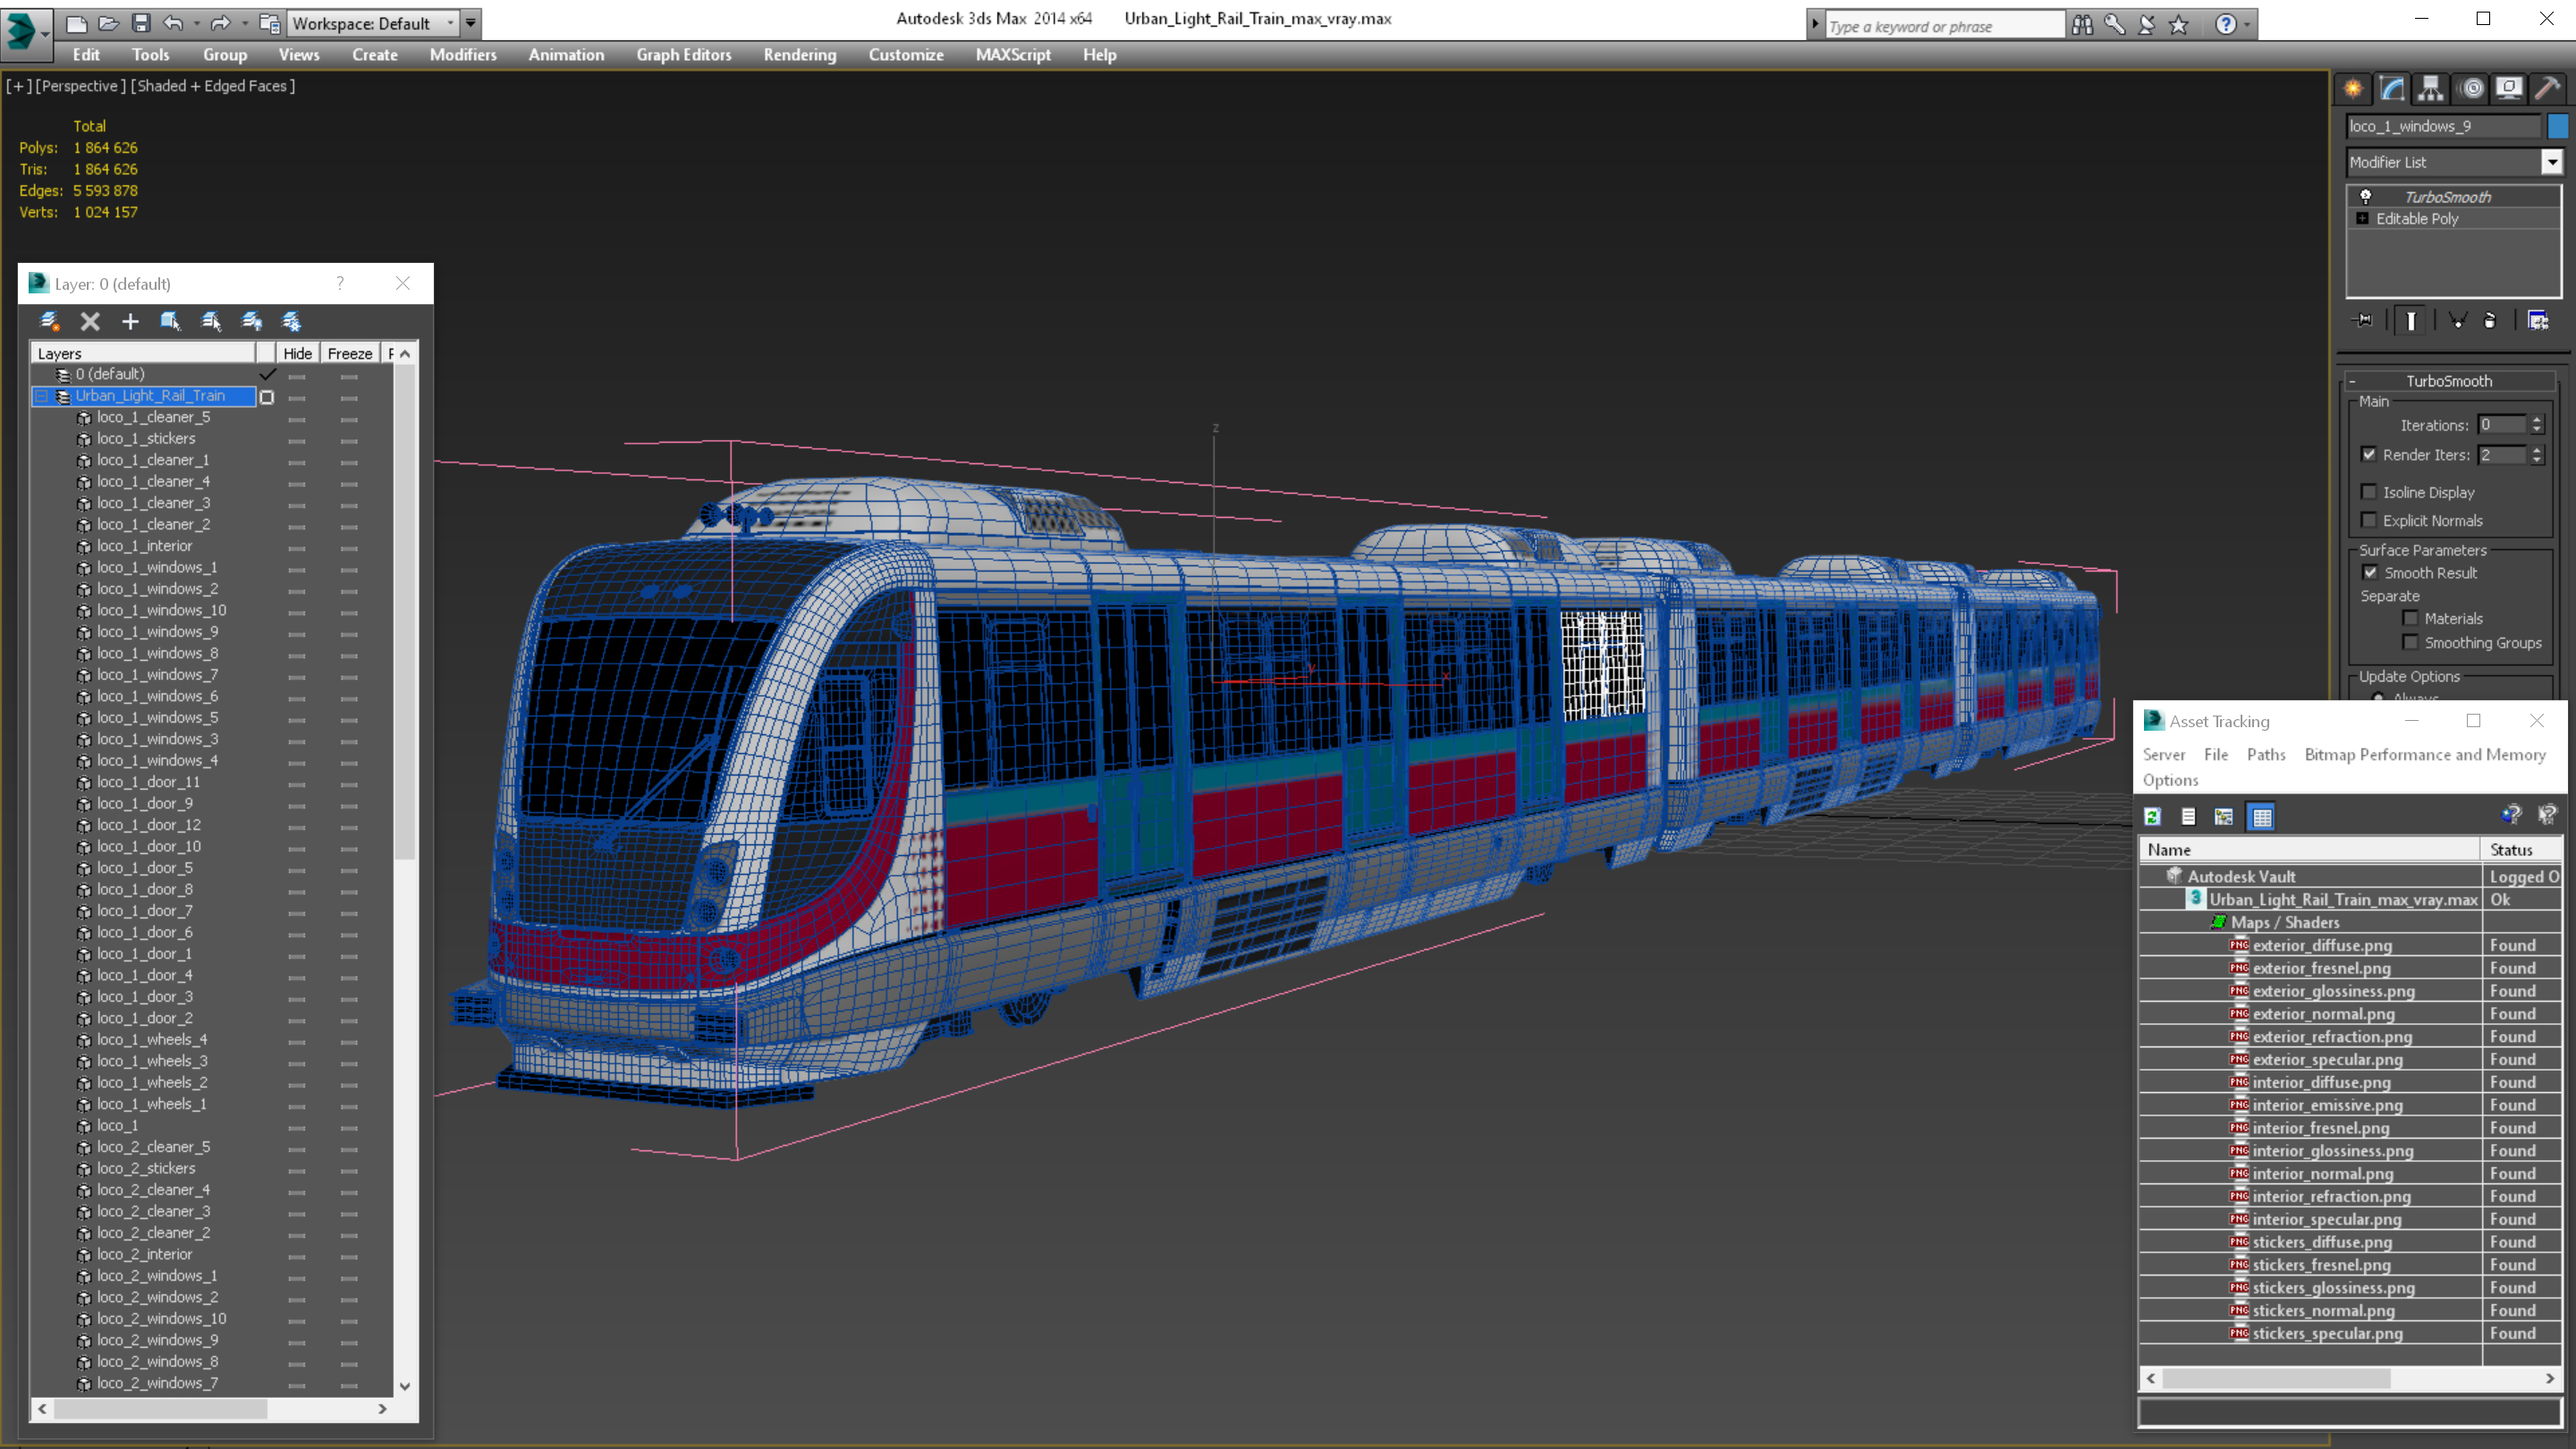Viewport: 2576px width, 1449px height.
Task: Select Editable Poly in modifier stack
Action: [2416, 219]
